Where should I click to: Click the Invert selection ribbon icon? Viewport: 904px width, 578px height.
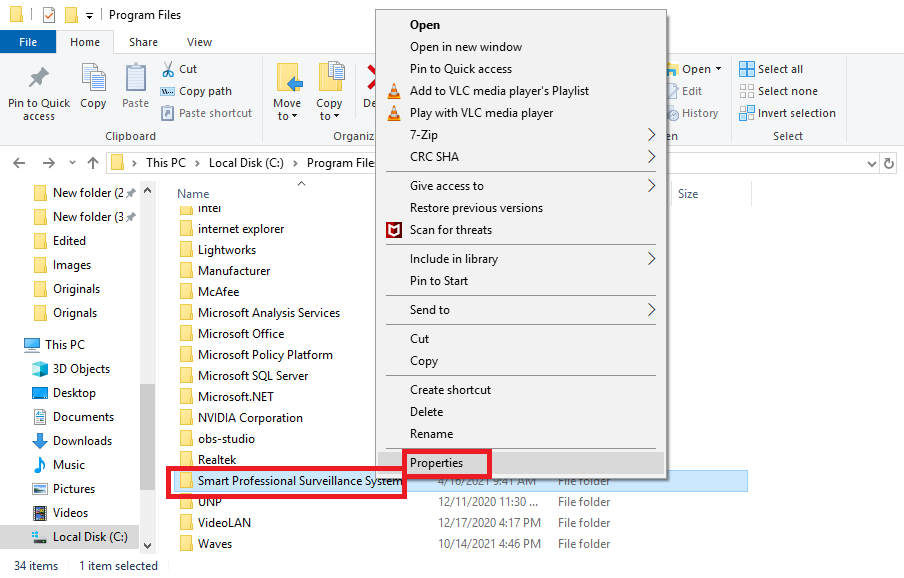coord(747,113)
